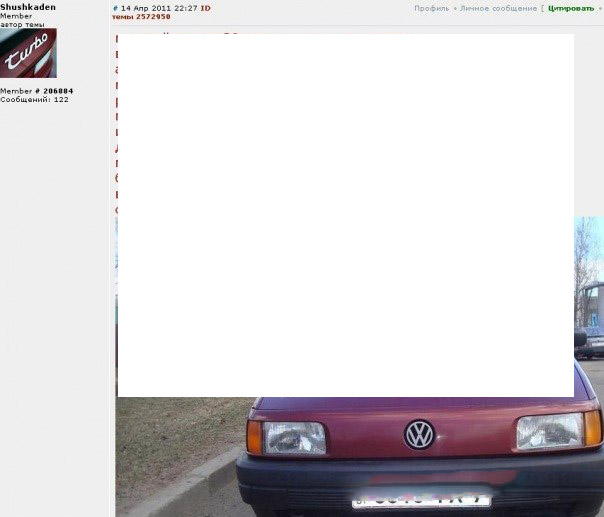Click the Сообщений: 122 post counter
The height and width of the screenshot is (517, 604).
(x=34, y=99)
